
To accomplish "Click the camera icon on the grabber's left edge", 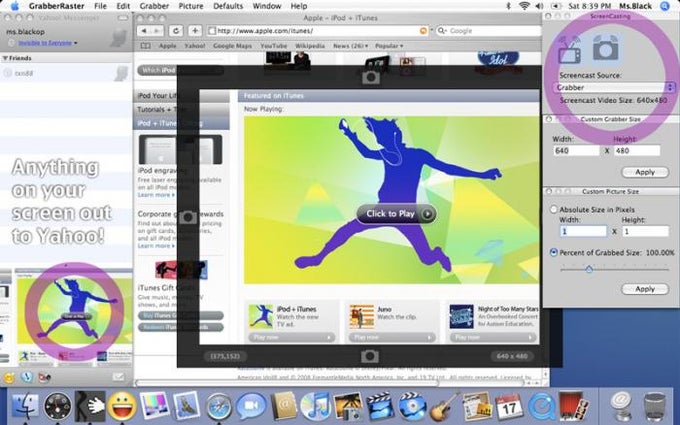I will point(188,217).
